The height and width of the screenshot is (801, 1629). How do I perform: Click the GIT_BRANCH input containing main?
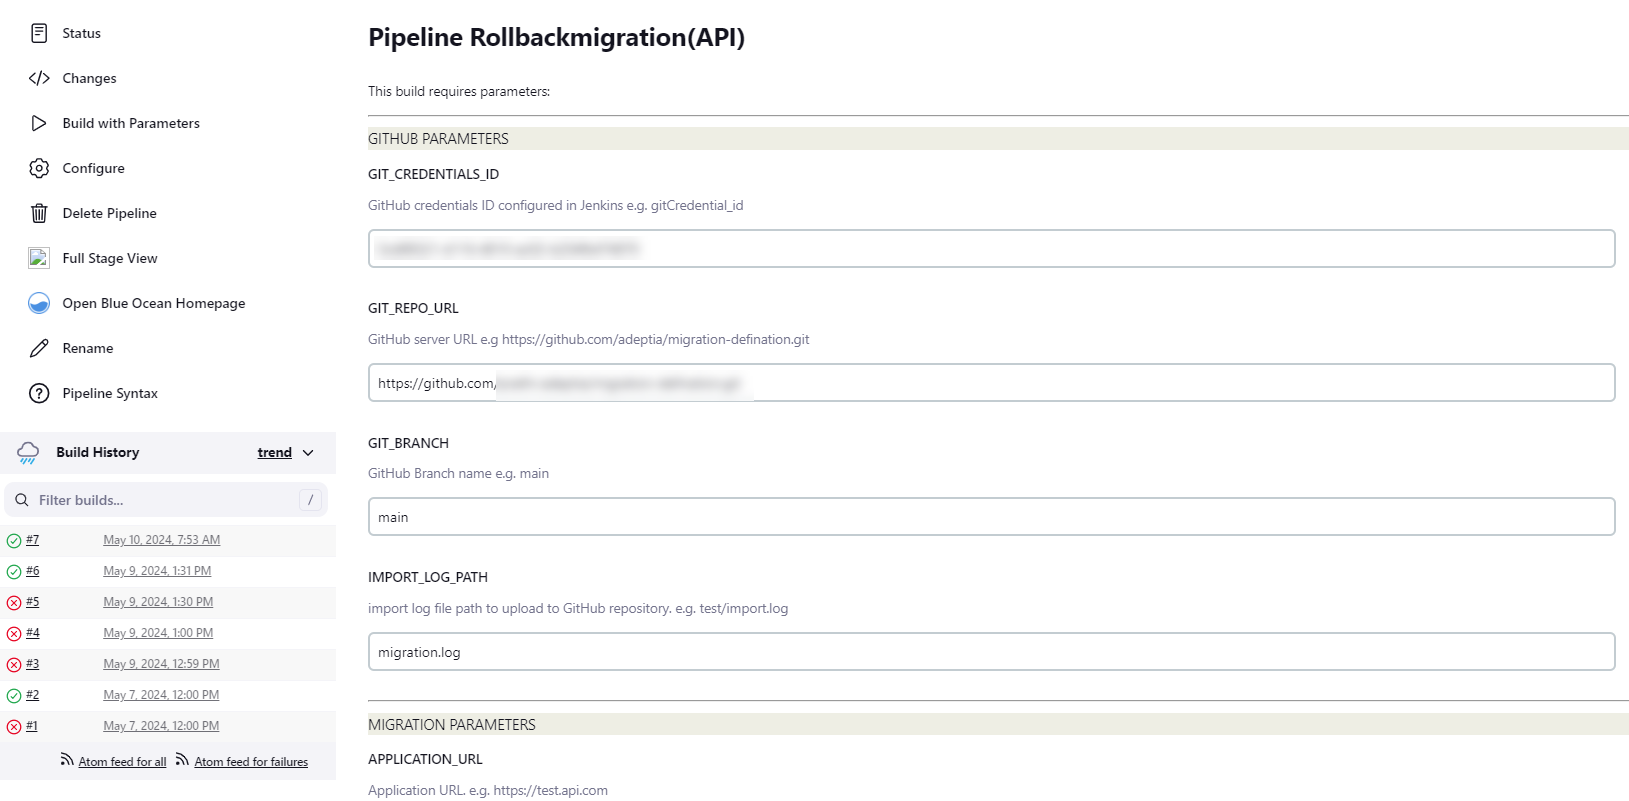(991, 517)
